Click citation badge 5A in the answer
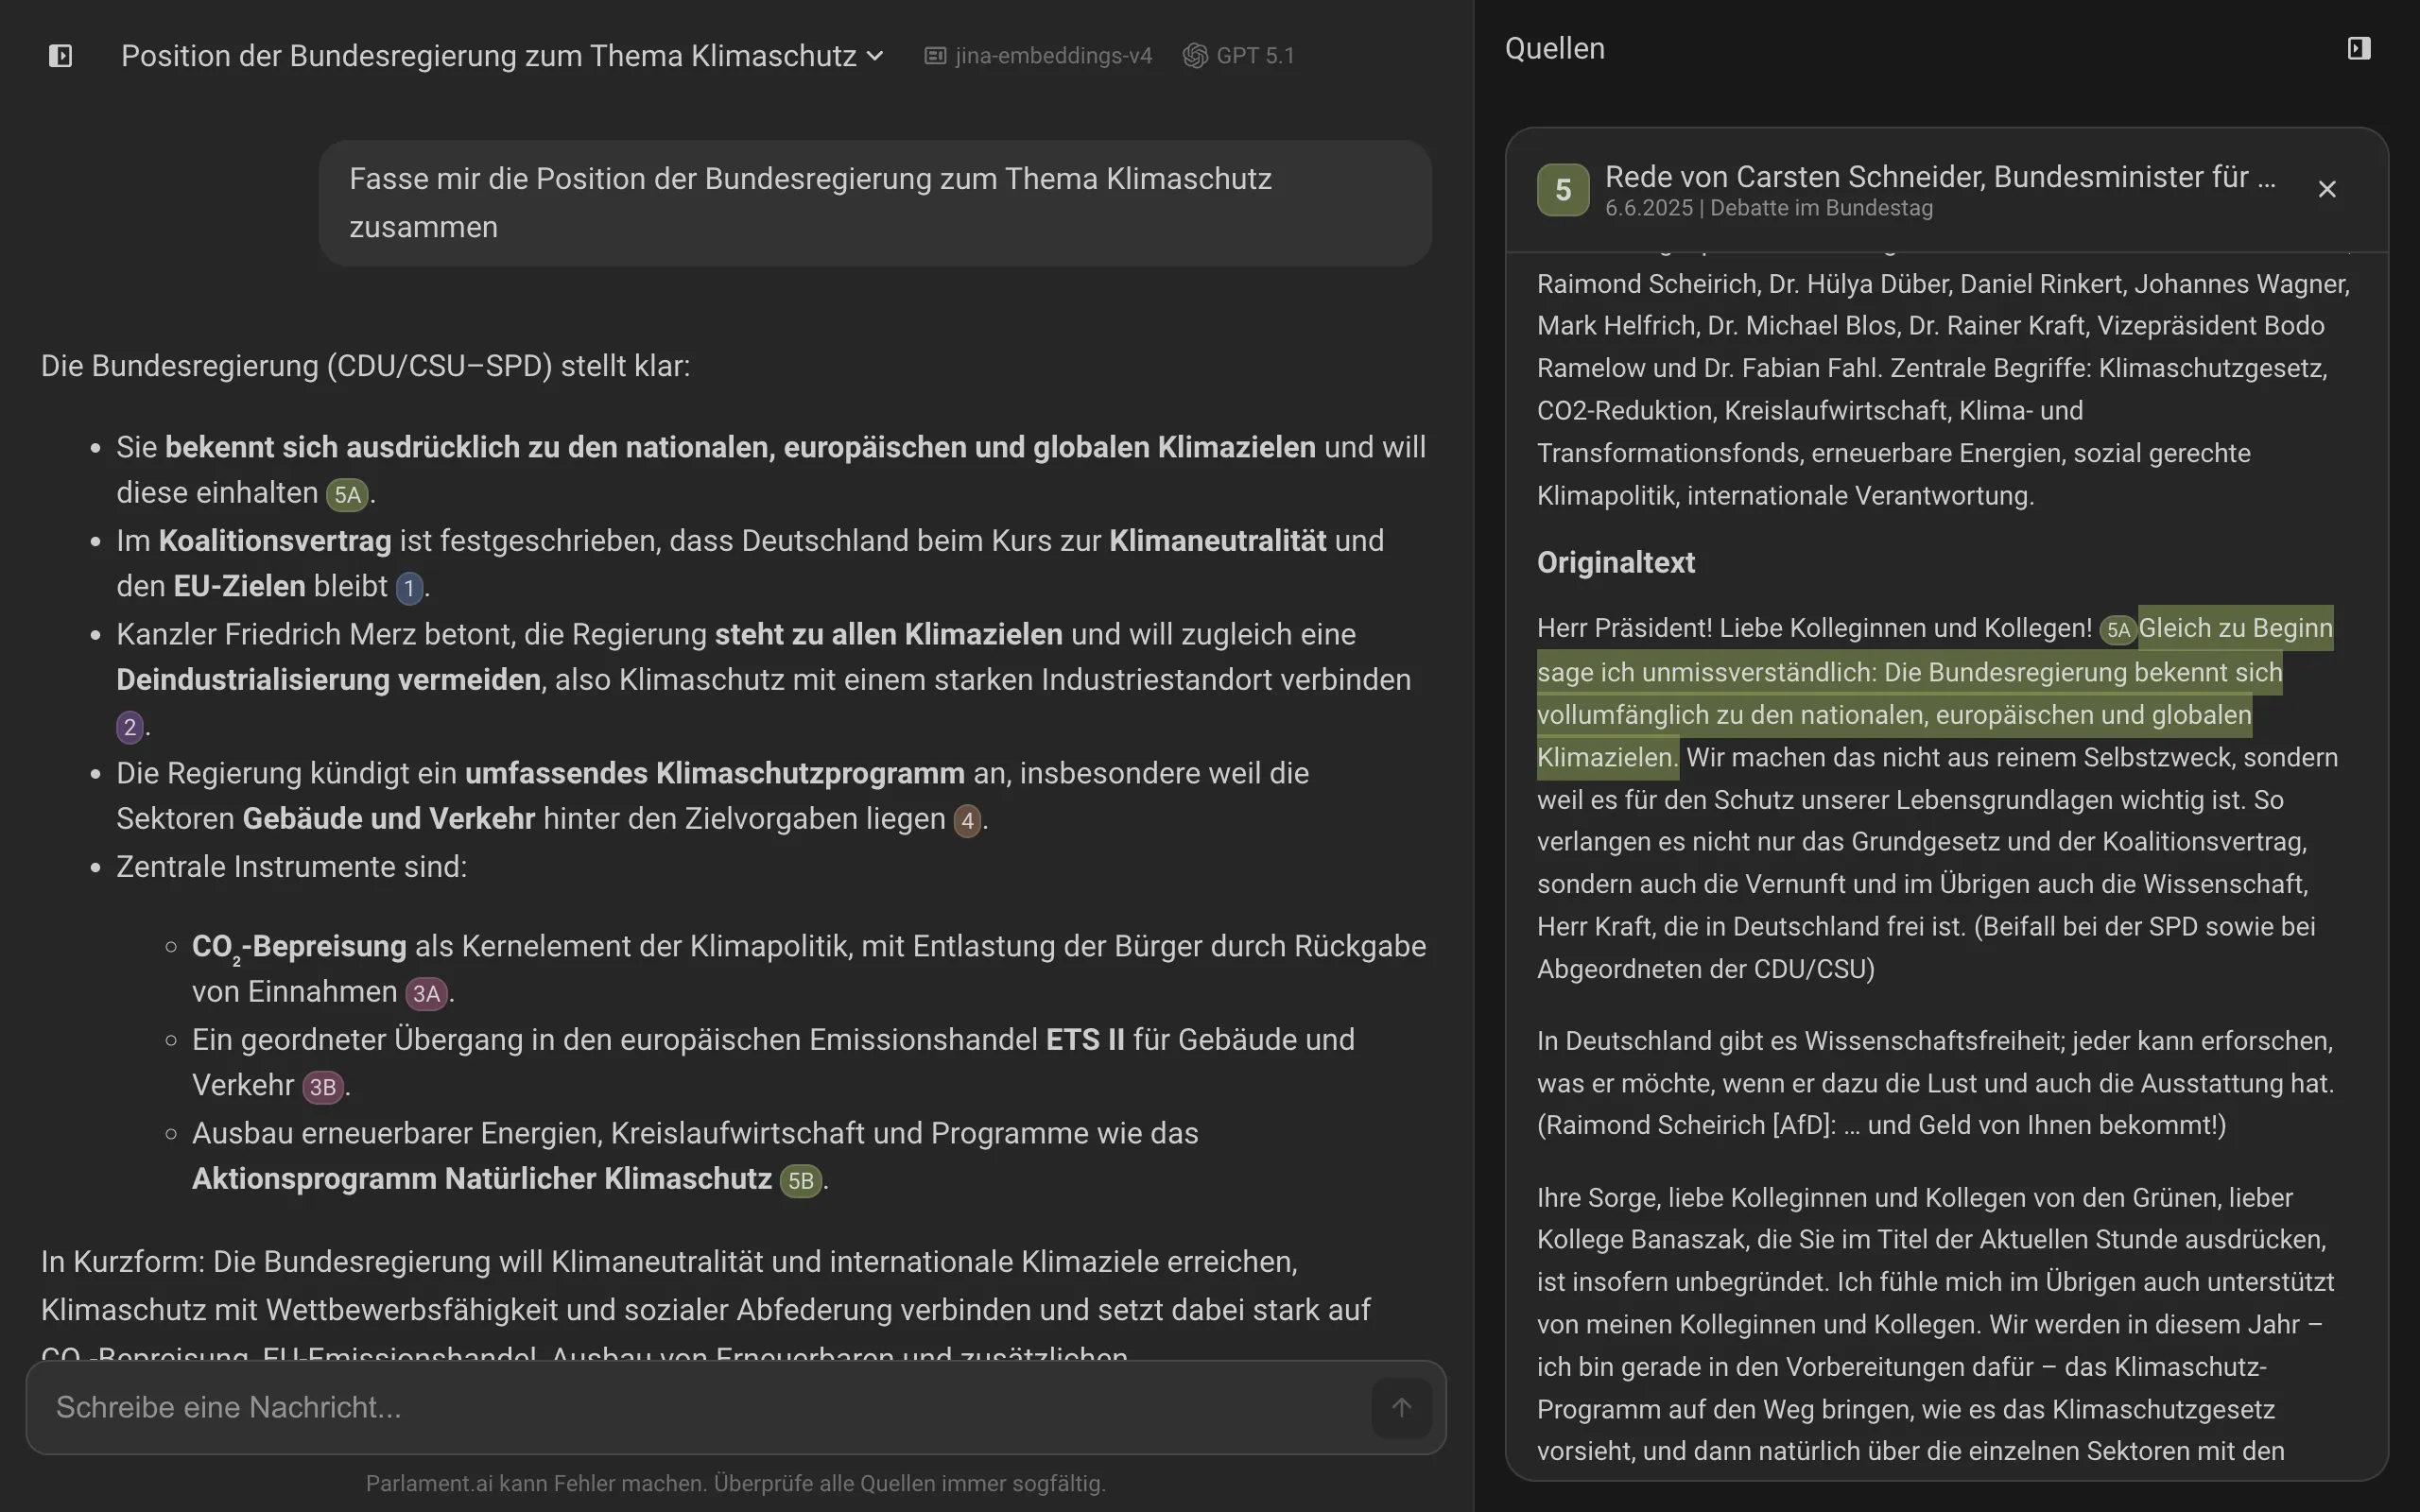The width and height of the screenshot is (2420, 1512). [x=347, y=494]
